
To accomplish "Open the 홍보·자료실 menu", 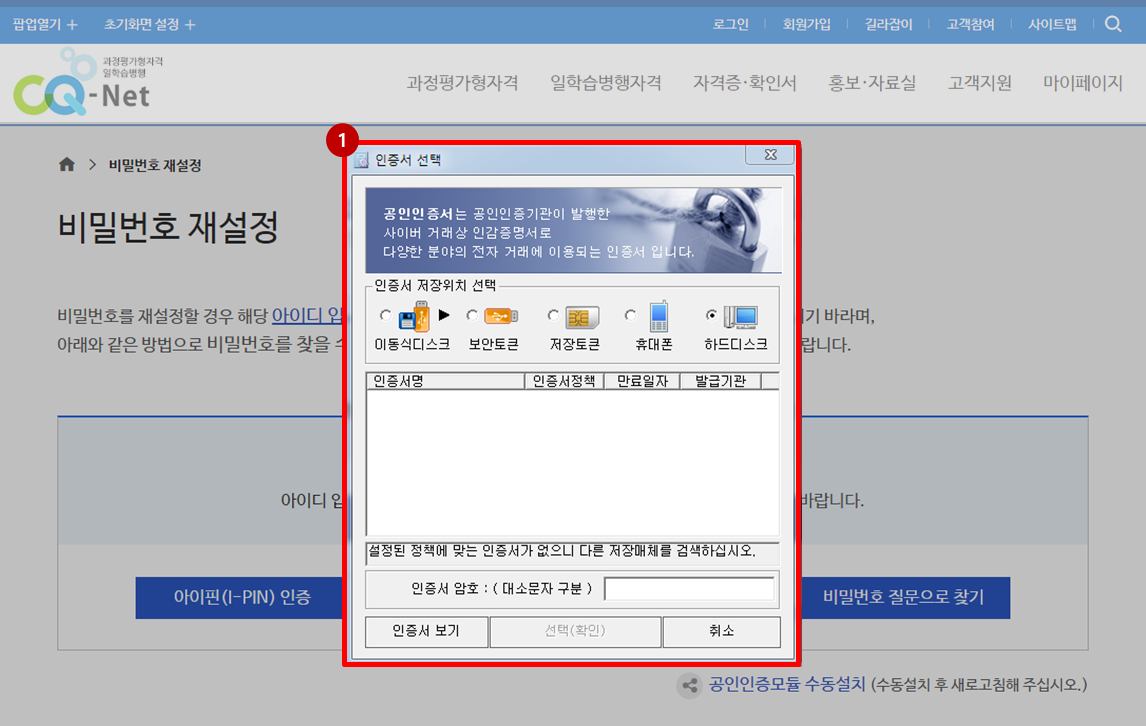I will [x=872, y=83].
